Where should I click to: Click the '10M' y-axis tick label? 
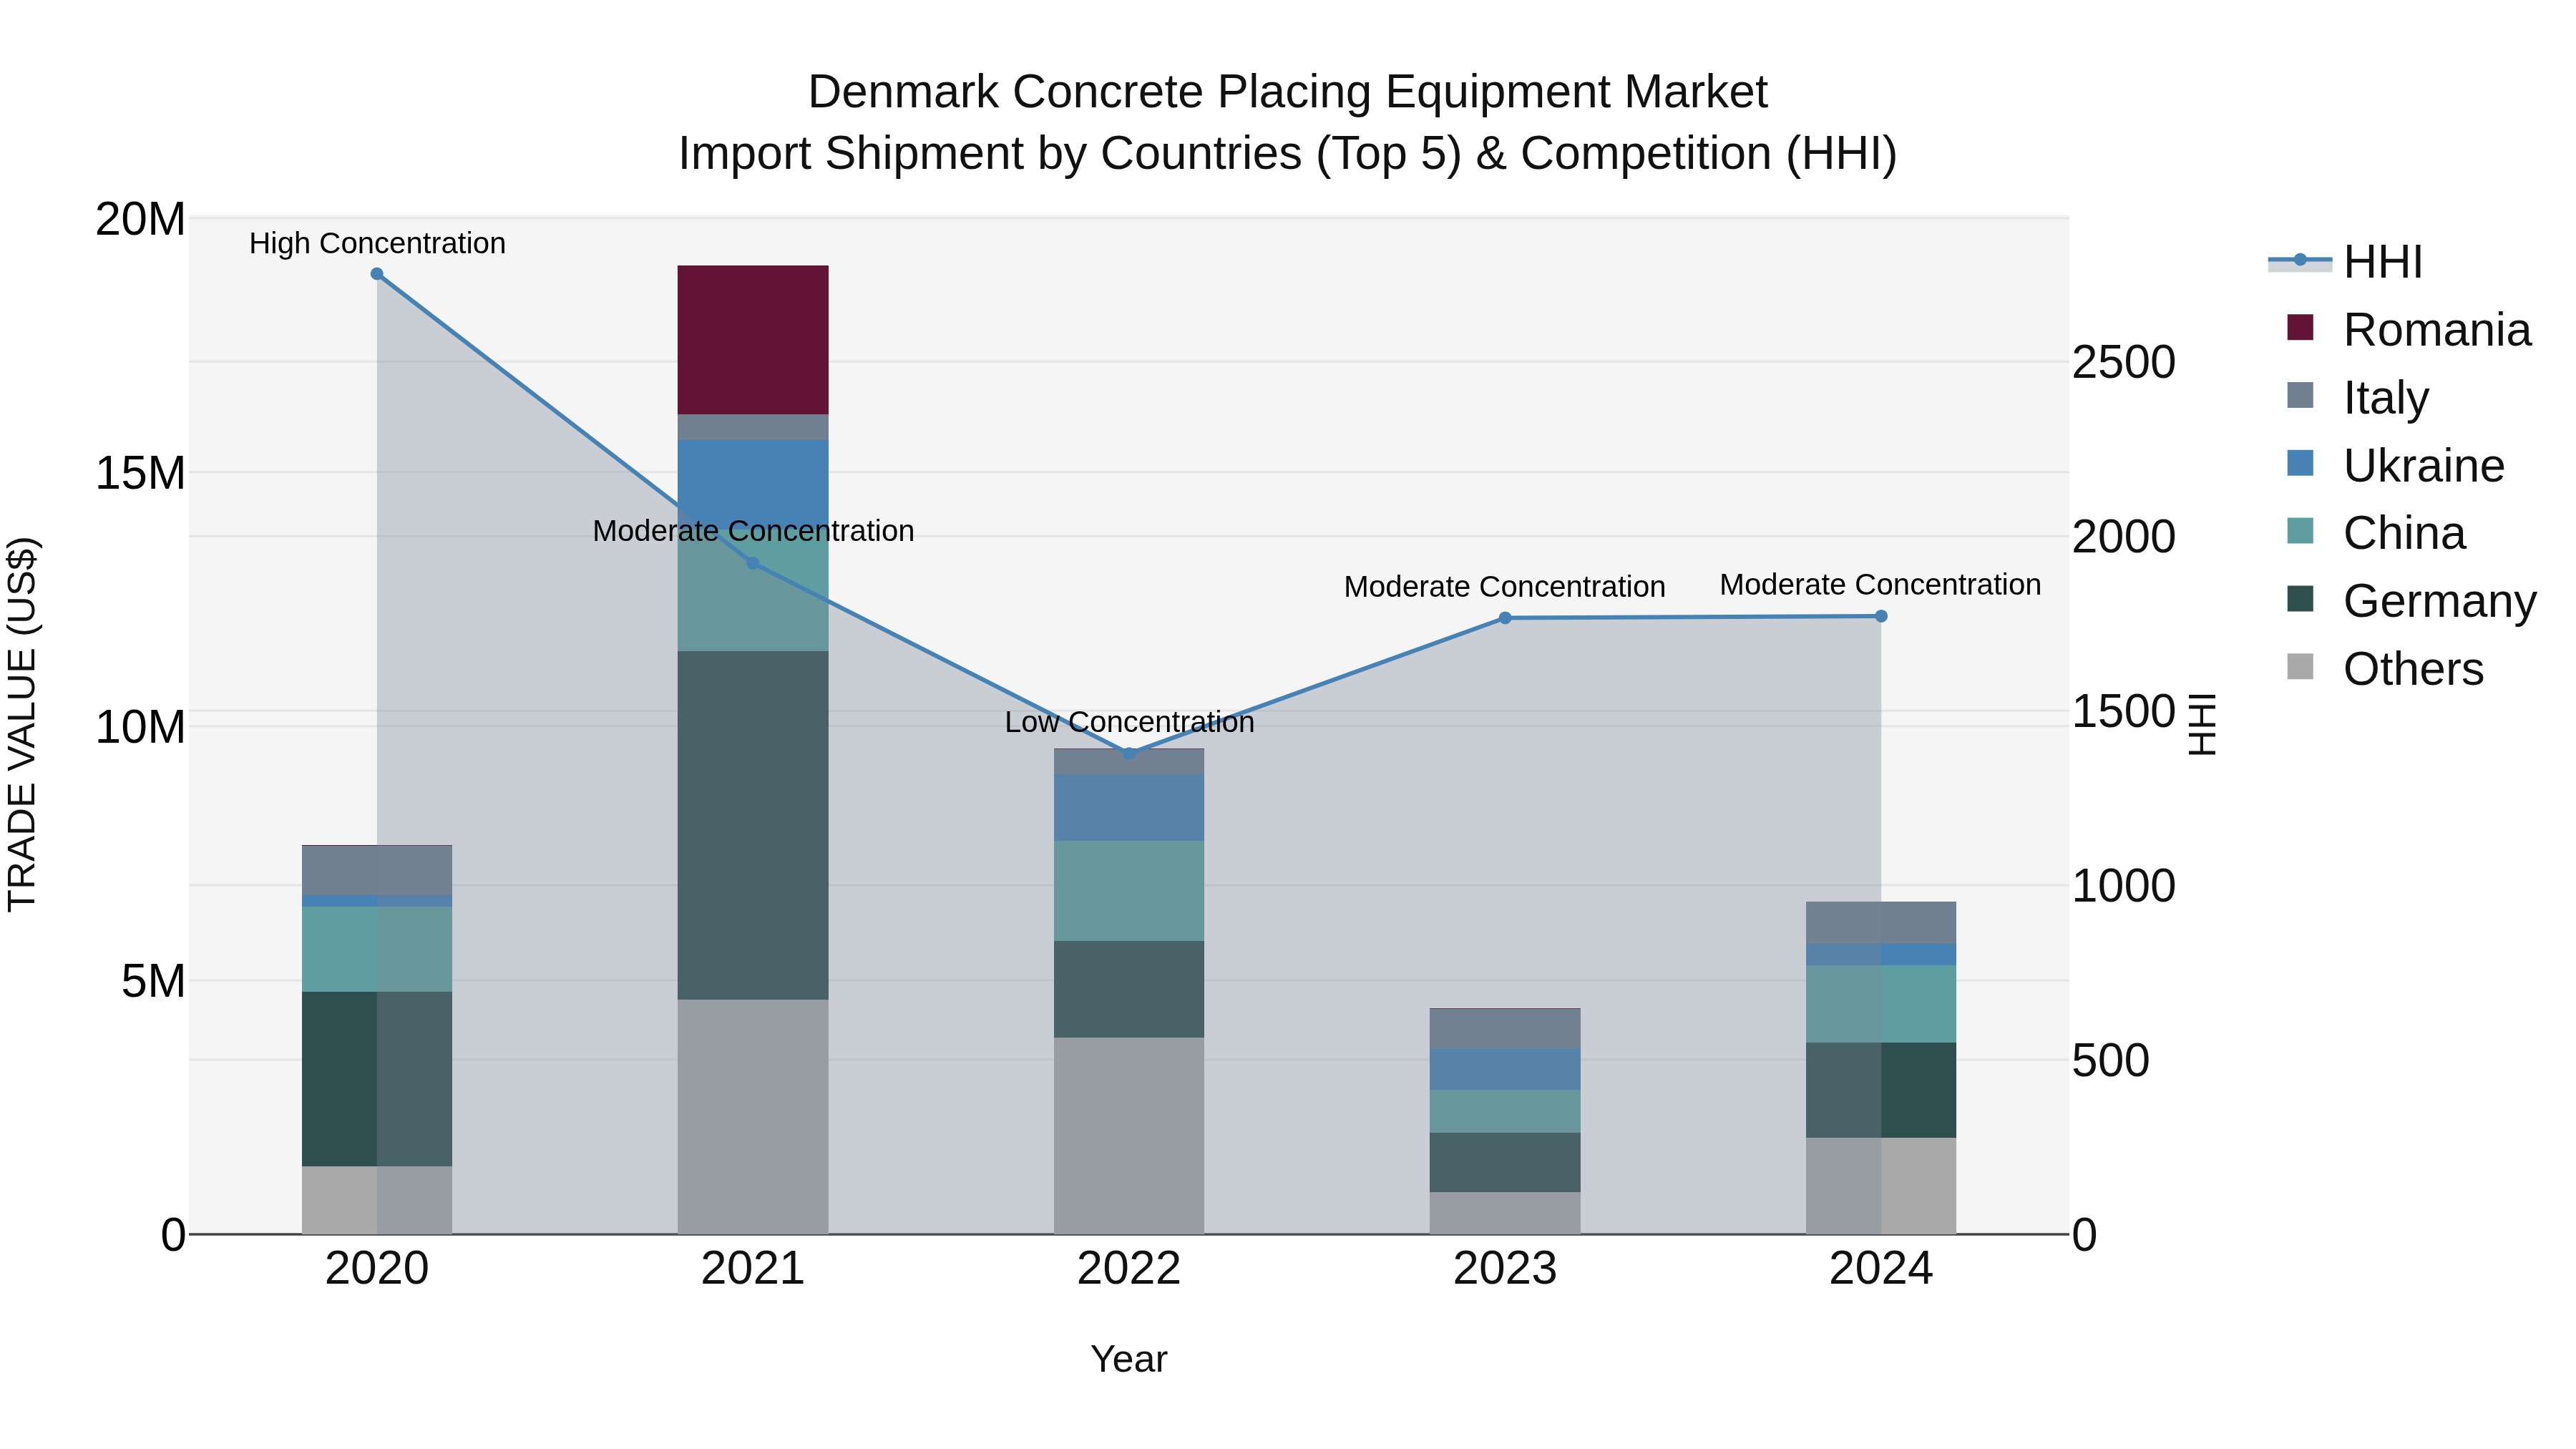pyautogui.click(x=140, y=727)
